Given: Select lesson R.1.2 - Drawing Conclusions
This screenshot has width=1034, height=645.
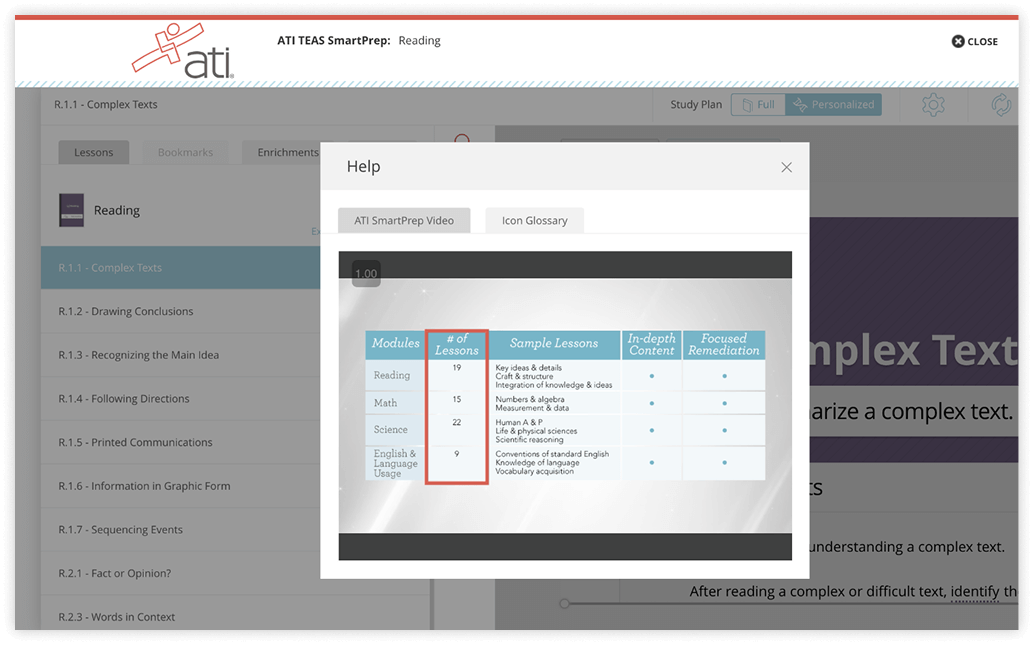Looking at the screenshot, I should (x=126, y=311).
